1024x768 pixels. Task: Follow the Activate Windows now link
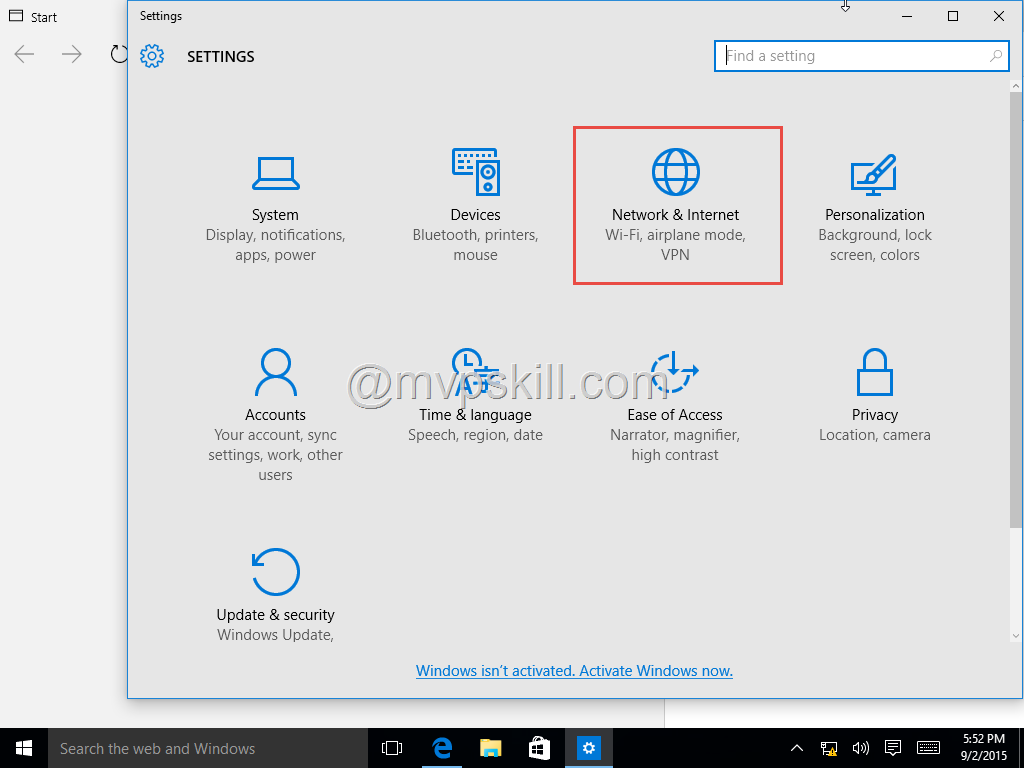[x=574, y=671]
